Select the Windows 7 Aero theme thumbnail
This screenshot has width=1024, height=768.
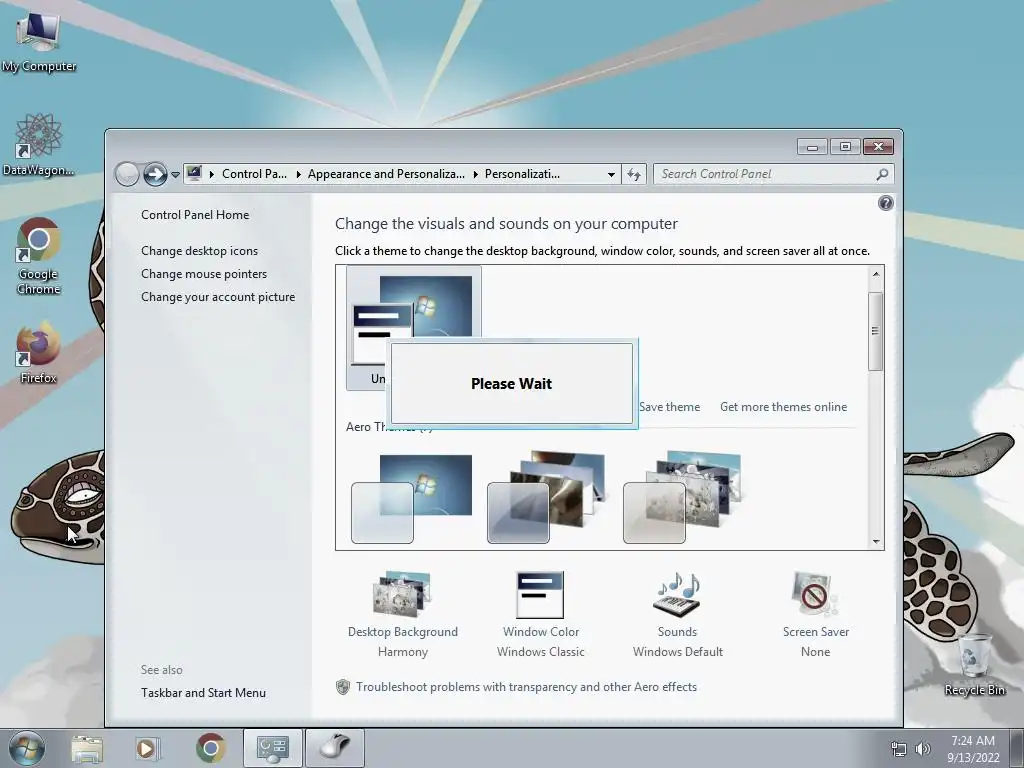pyautogui.click(x=412, y=498)
